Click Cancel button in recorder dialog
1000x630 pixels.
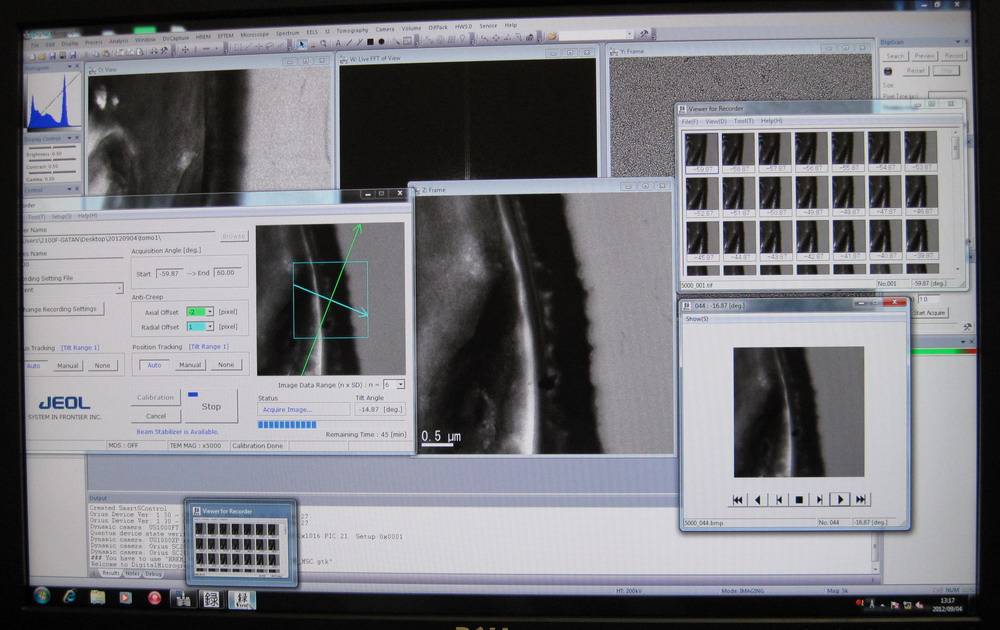156,416
